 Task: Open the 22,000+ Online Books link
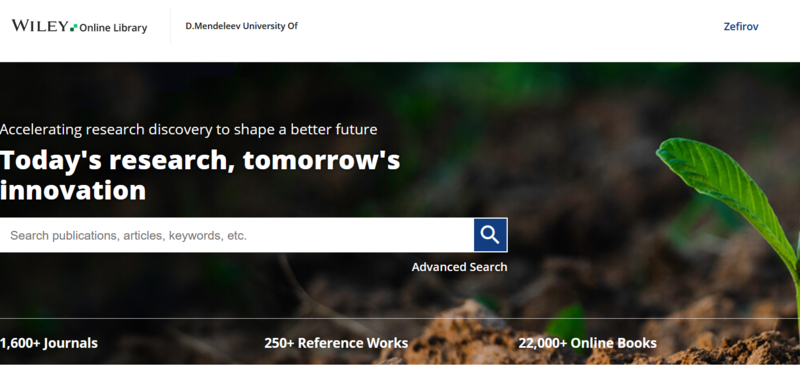click(587, 343)
